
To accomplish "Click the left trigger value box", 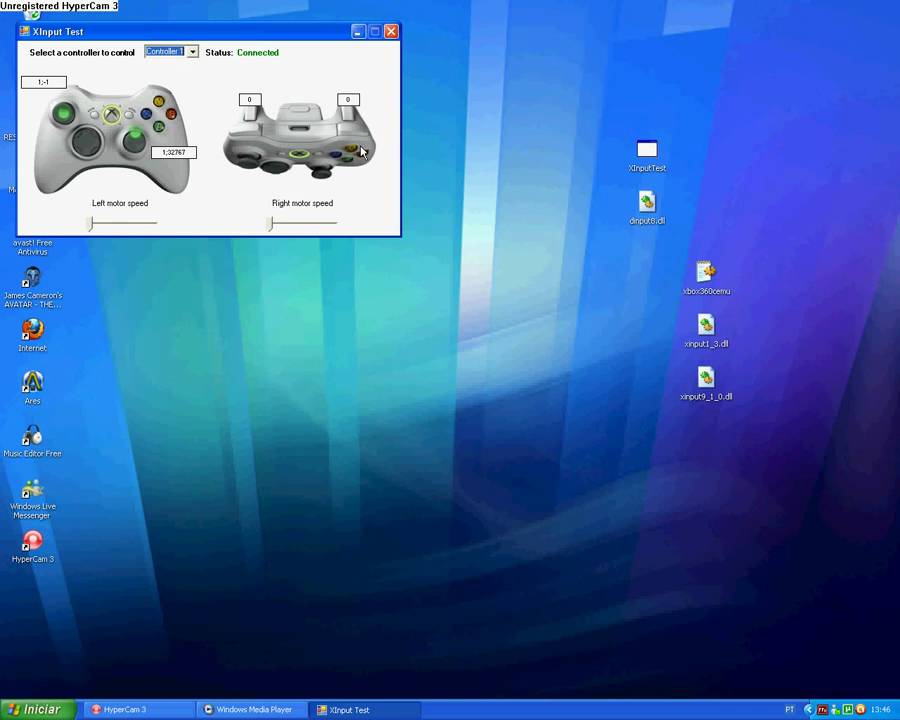I will click(x=250, y=99).
